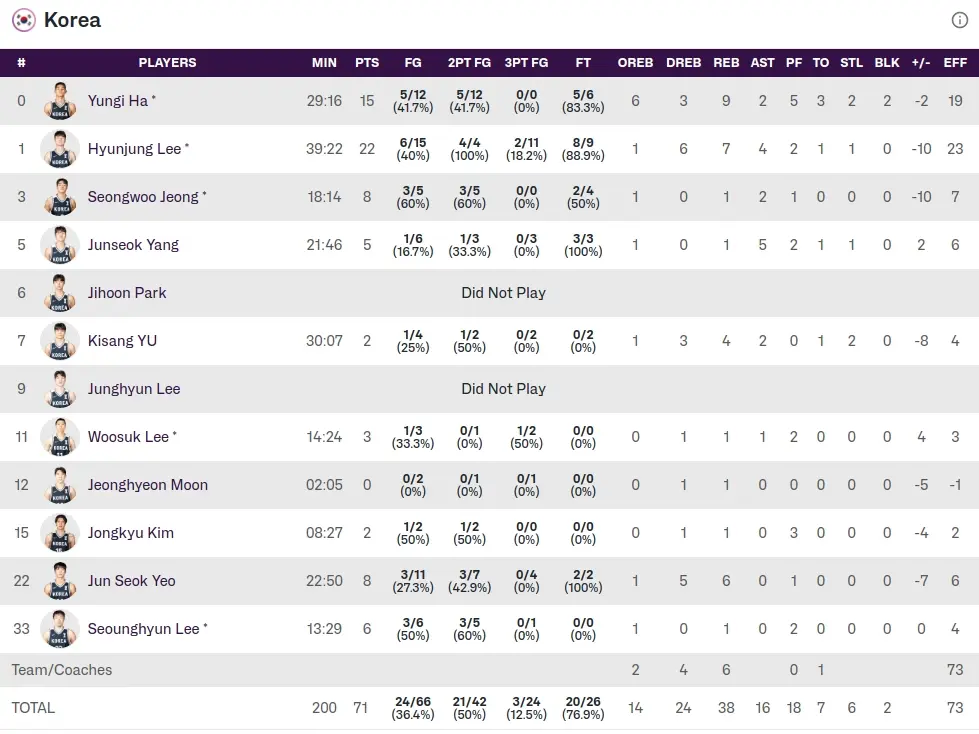Click Hyunjung Lee's avatar picture
Image resolution: width=979 pixels, height=734 pixels.
click(60, 149)
